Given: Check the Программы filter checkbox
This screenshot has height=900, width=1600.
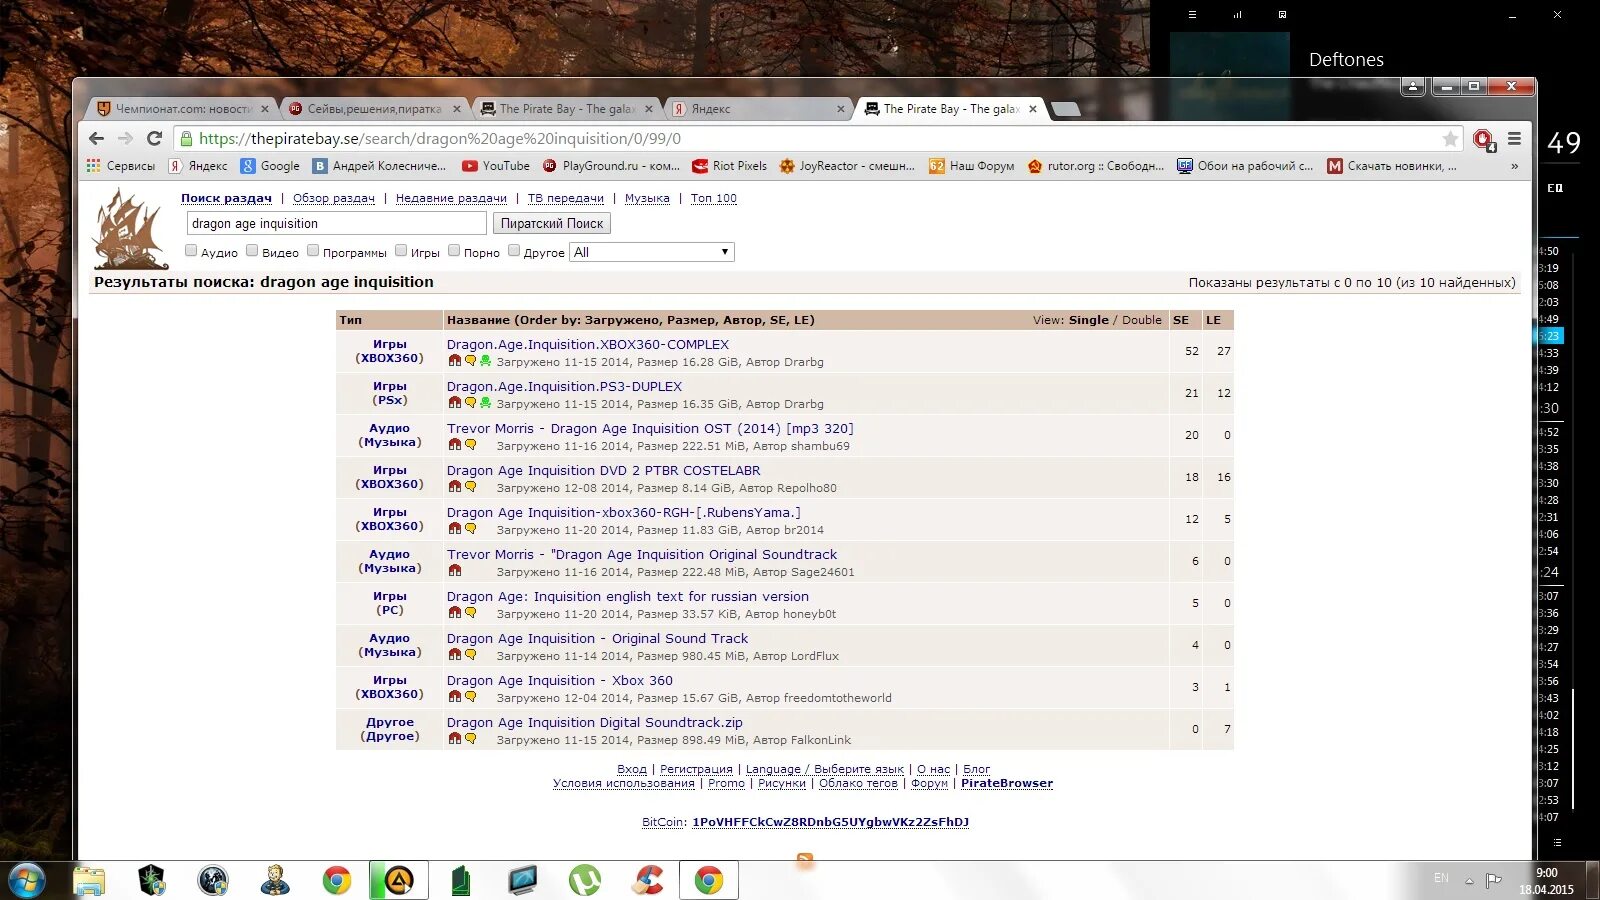Looking at the screenshot, I should 313,251.
